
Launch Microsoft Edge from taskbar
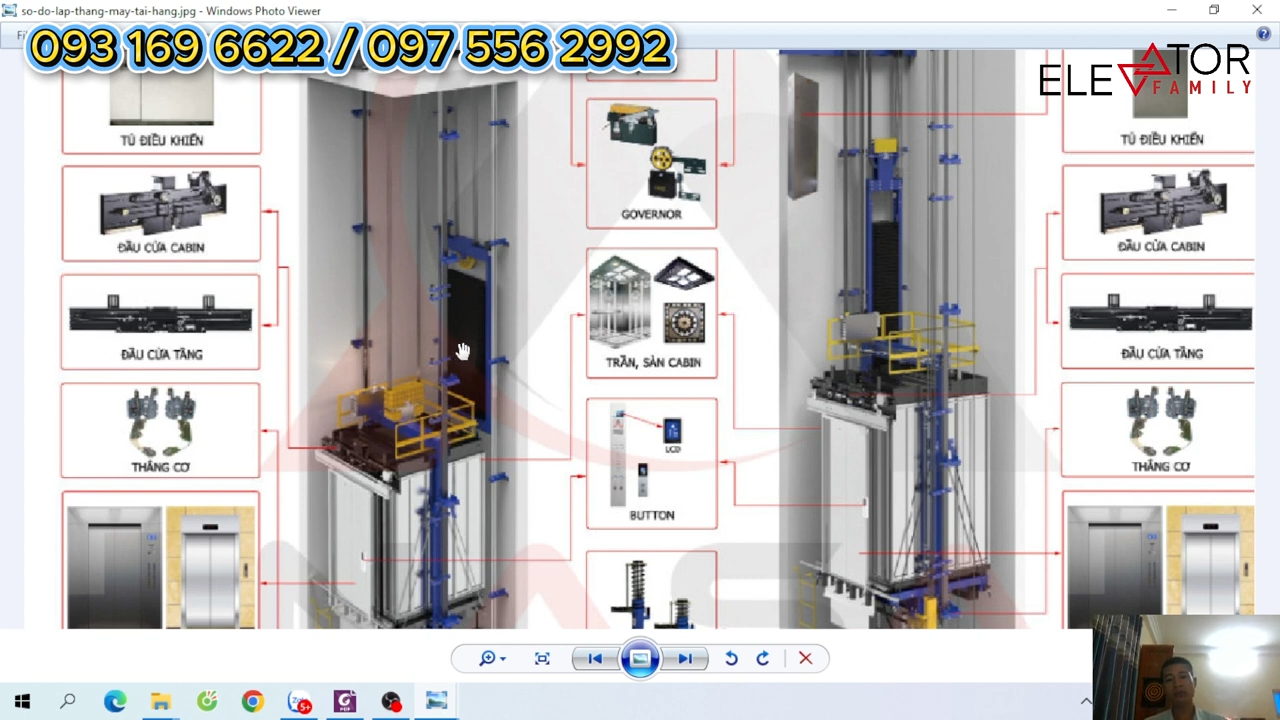(115, 701)
